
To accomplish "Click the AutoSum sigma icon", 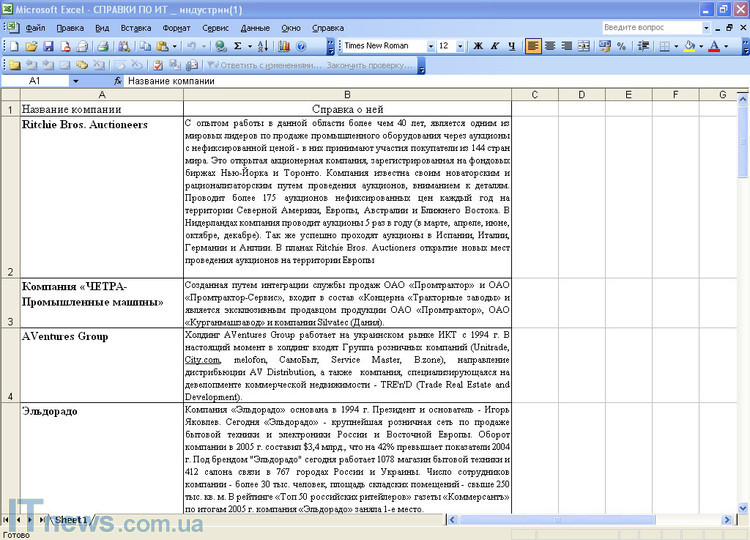I will (238, 46).
